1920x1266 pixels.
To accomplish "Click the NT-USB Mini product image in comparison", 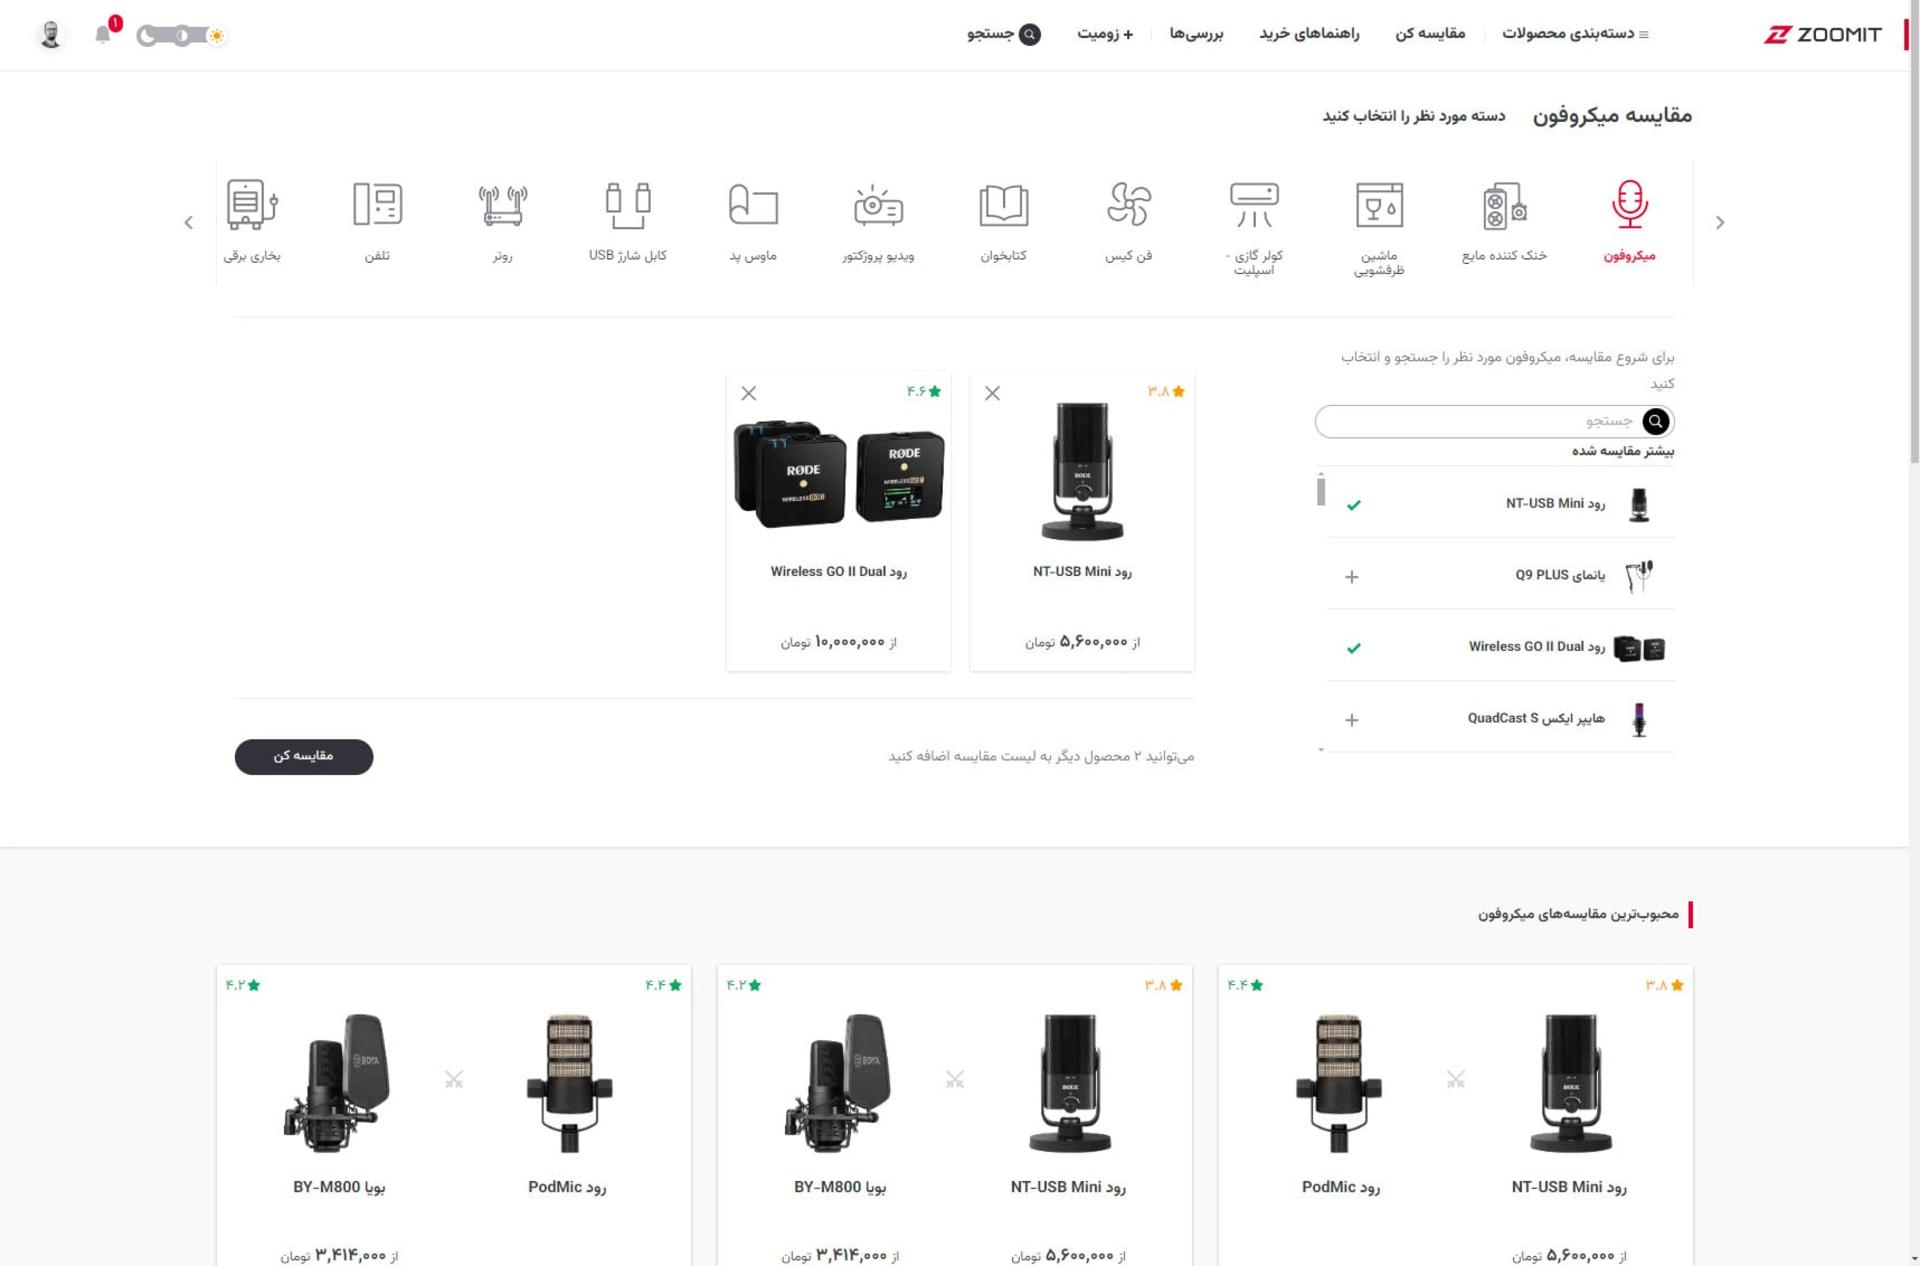I will (1082, 472).
